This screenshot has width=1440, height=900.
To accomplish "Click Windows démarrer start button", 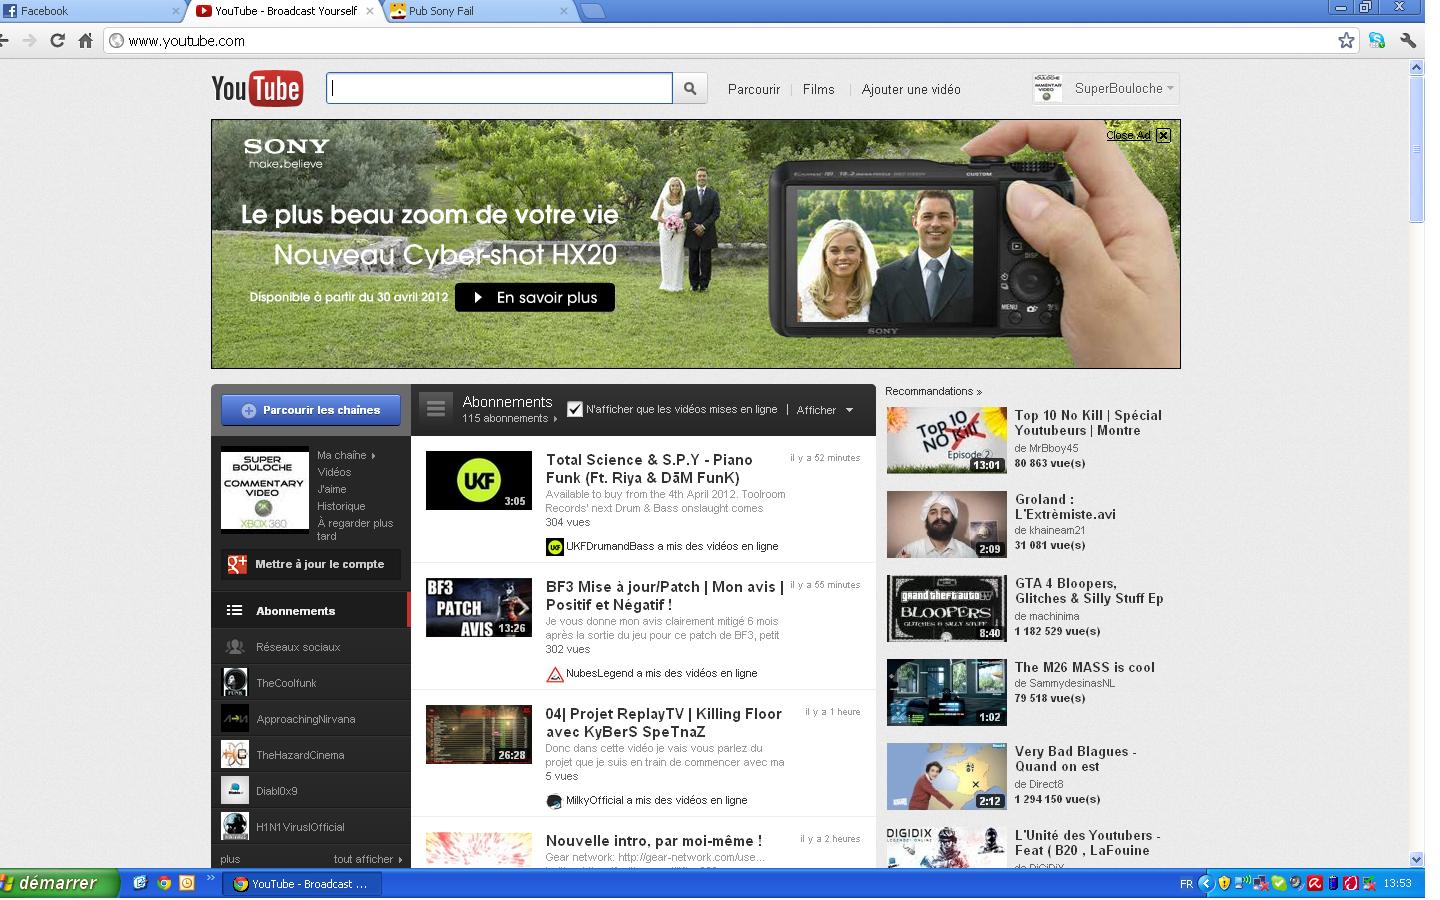I will click(x=59, y=884).
